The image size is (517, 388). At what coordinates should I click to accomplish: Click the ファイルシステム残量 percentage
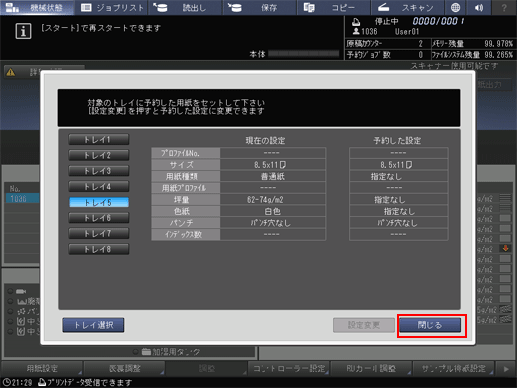[499, 55]
